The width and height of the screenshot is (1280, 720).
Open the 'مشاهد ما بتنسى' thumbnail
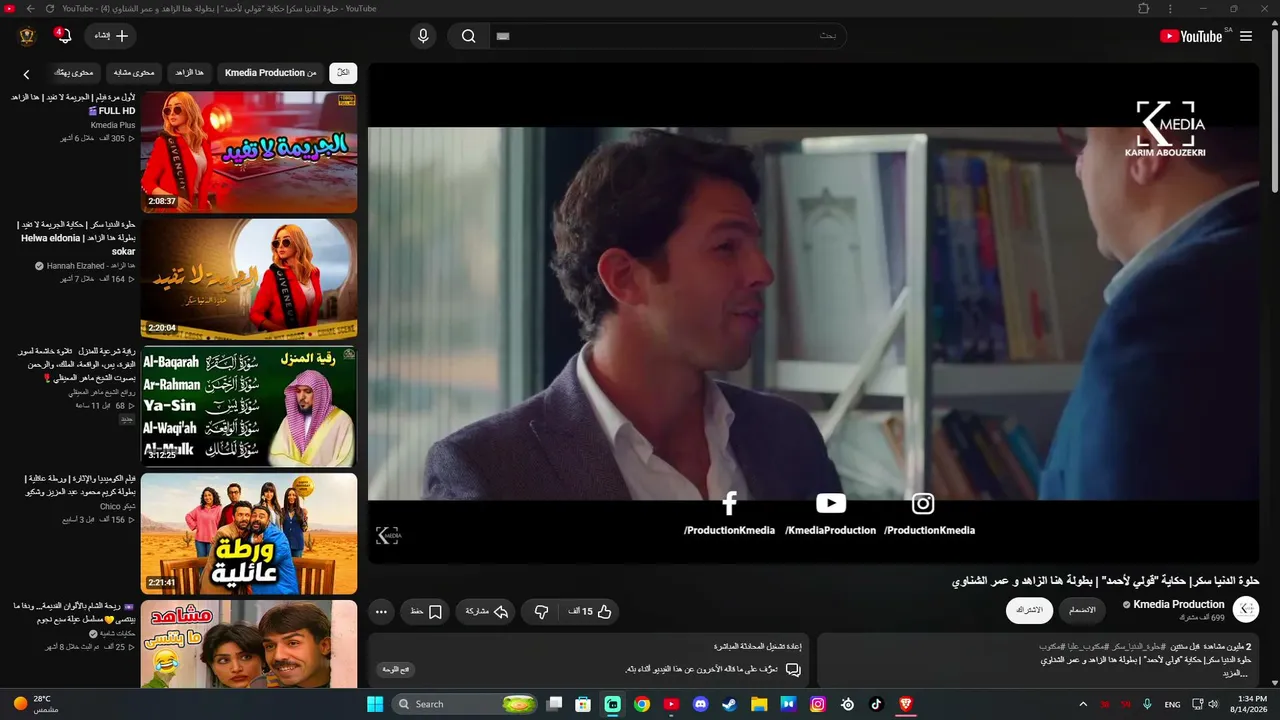[x=249, y=645]
